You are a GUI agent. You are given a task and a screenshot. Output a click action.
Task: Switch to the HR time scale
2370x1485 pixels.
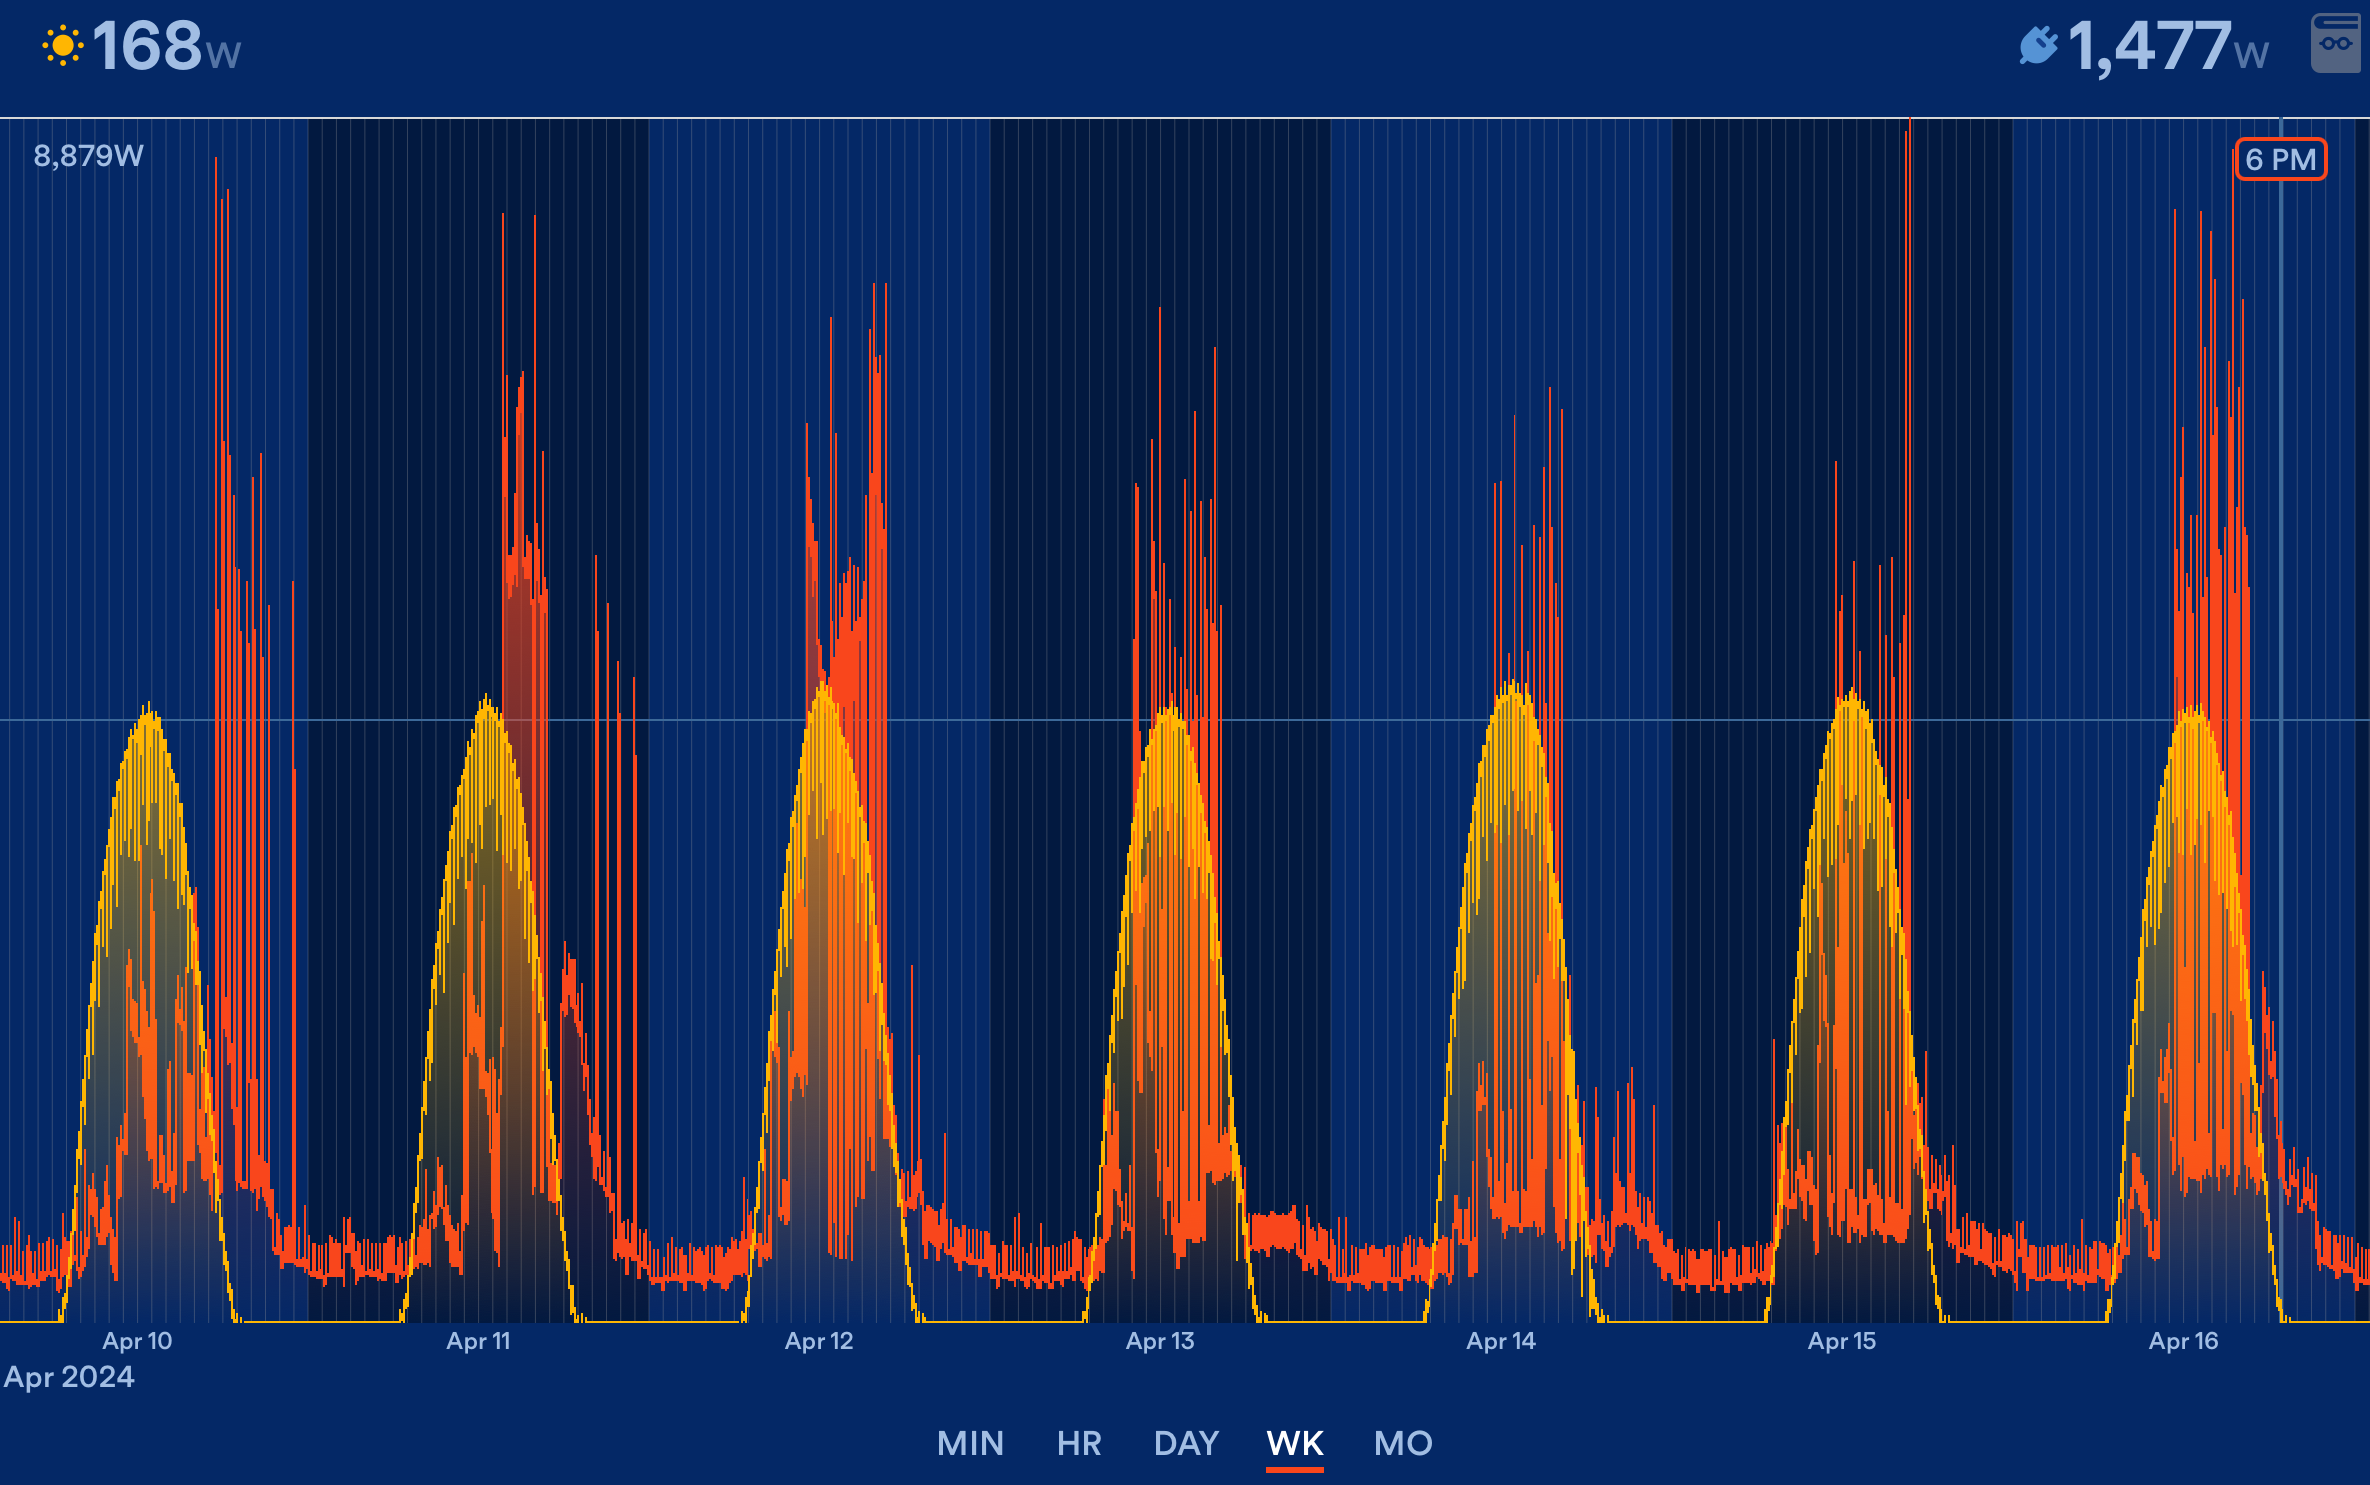point(1079,1443)
